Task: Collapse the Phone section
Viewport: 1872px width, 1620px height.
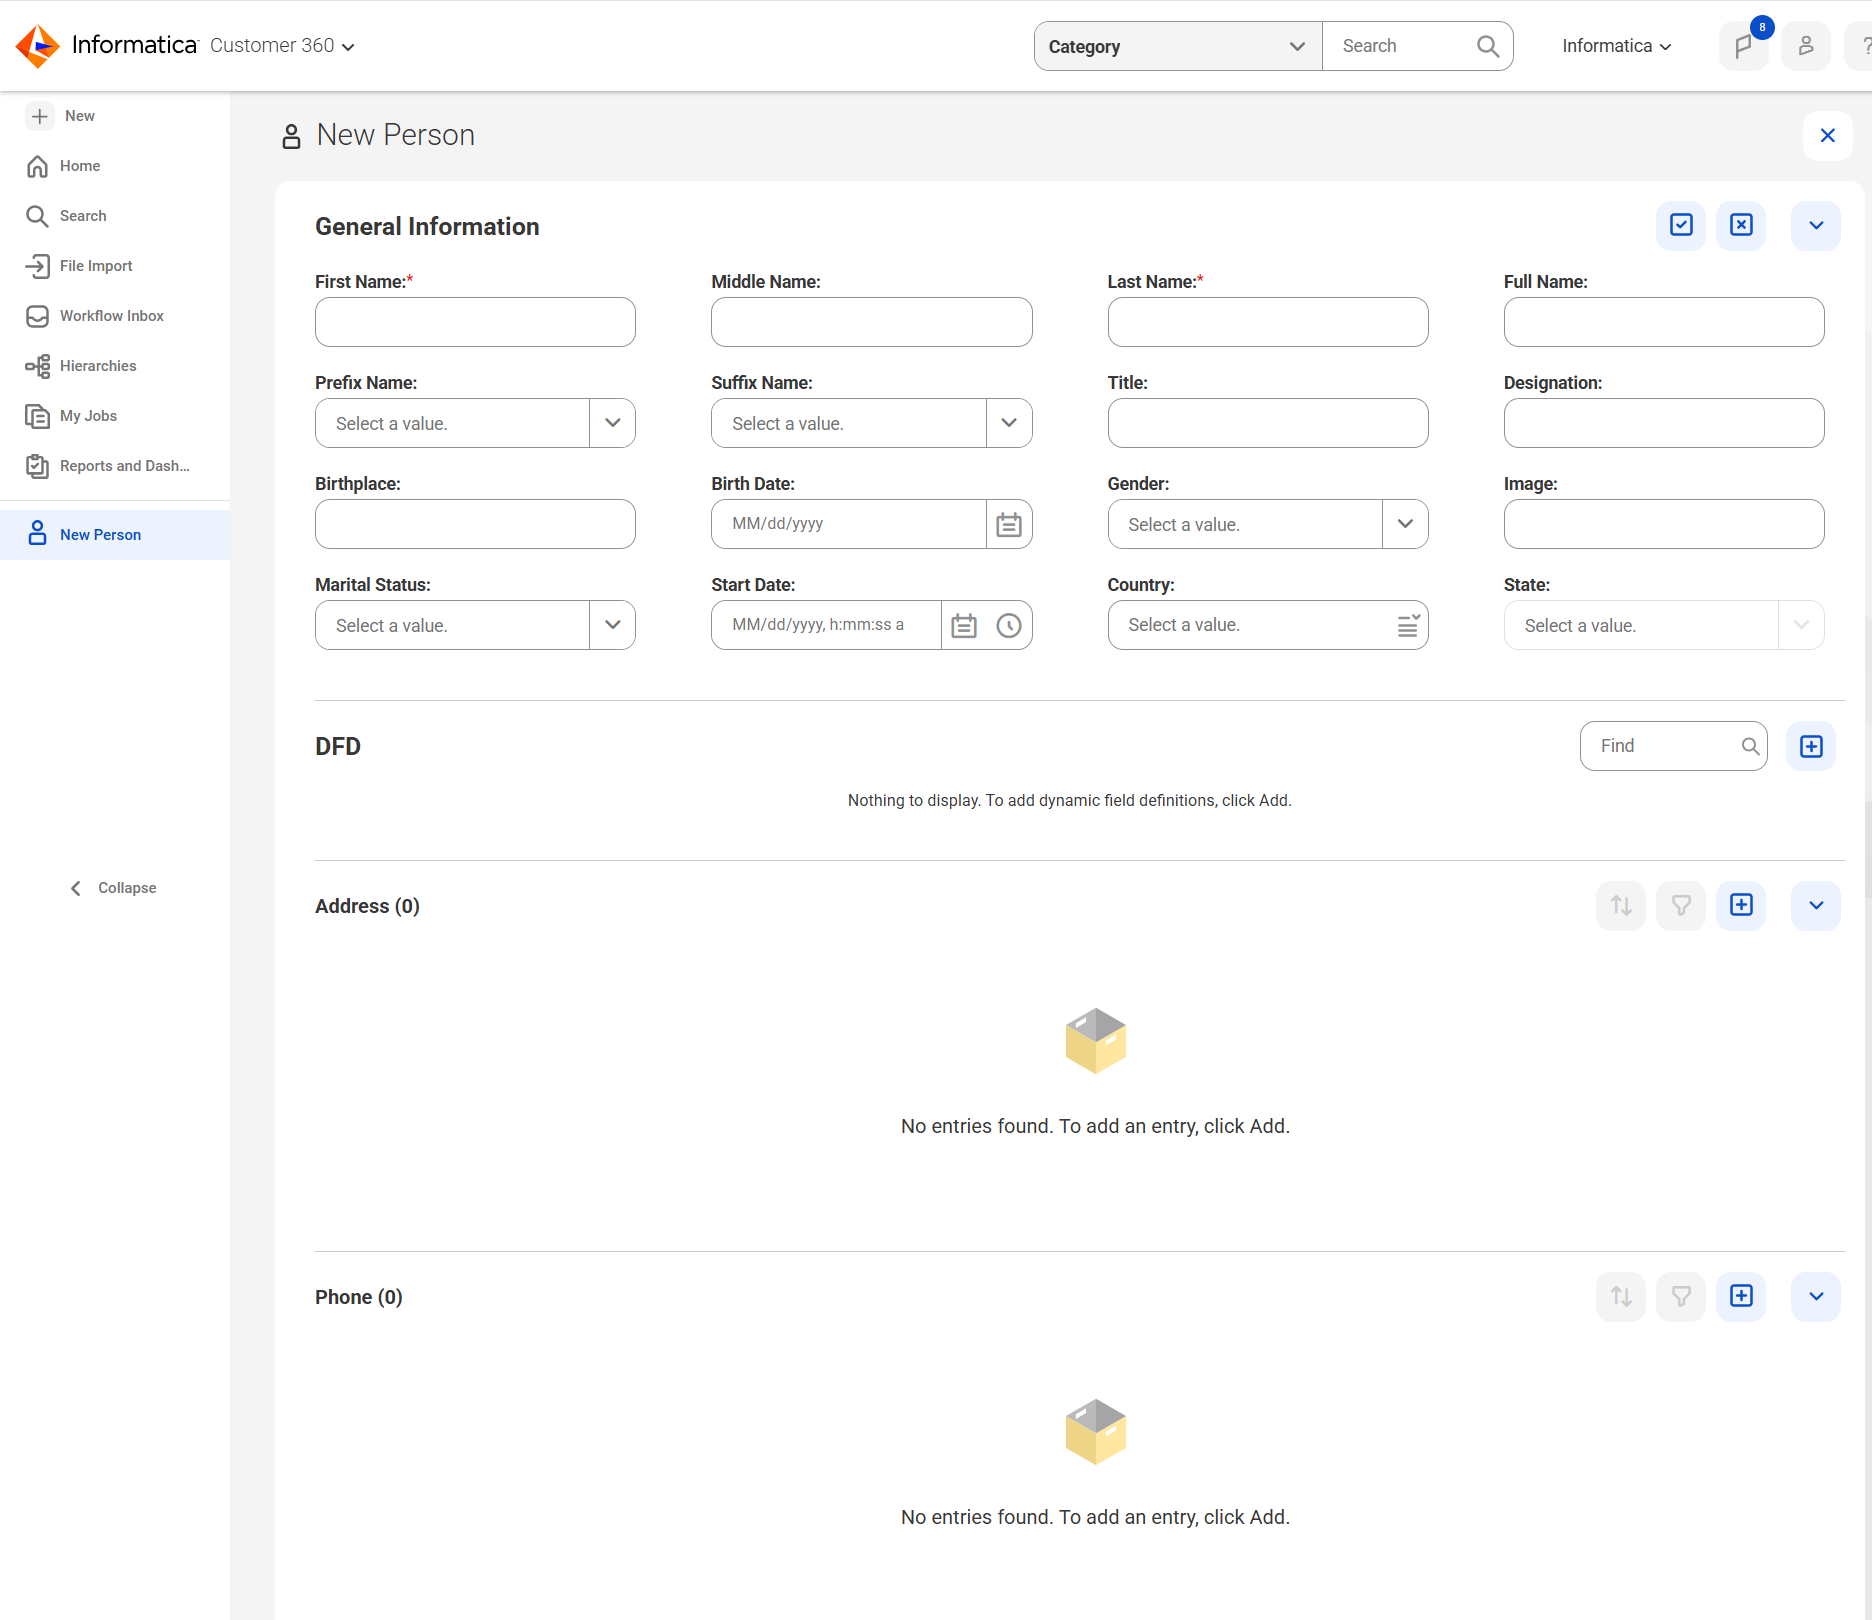Action: pyautogui.click(x=1816, y=1296)
